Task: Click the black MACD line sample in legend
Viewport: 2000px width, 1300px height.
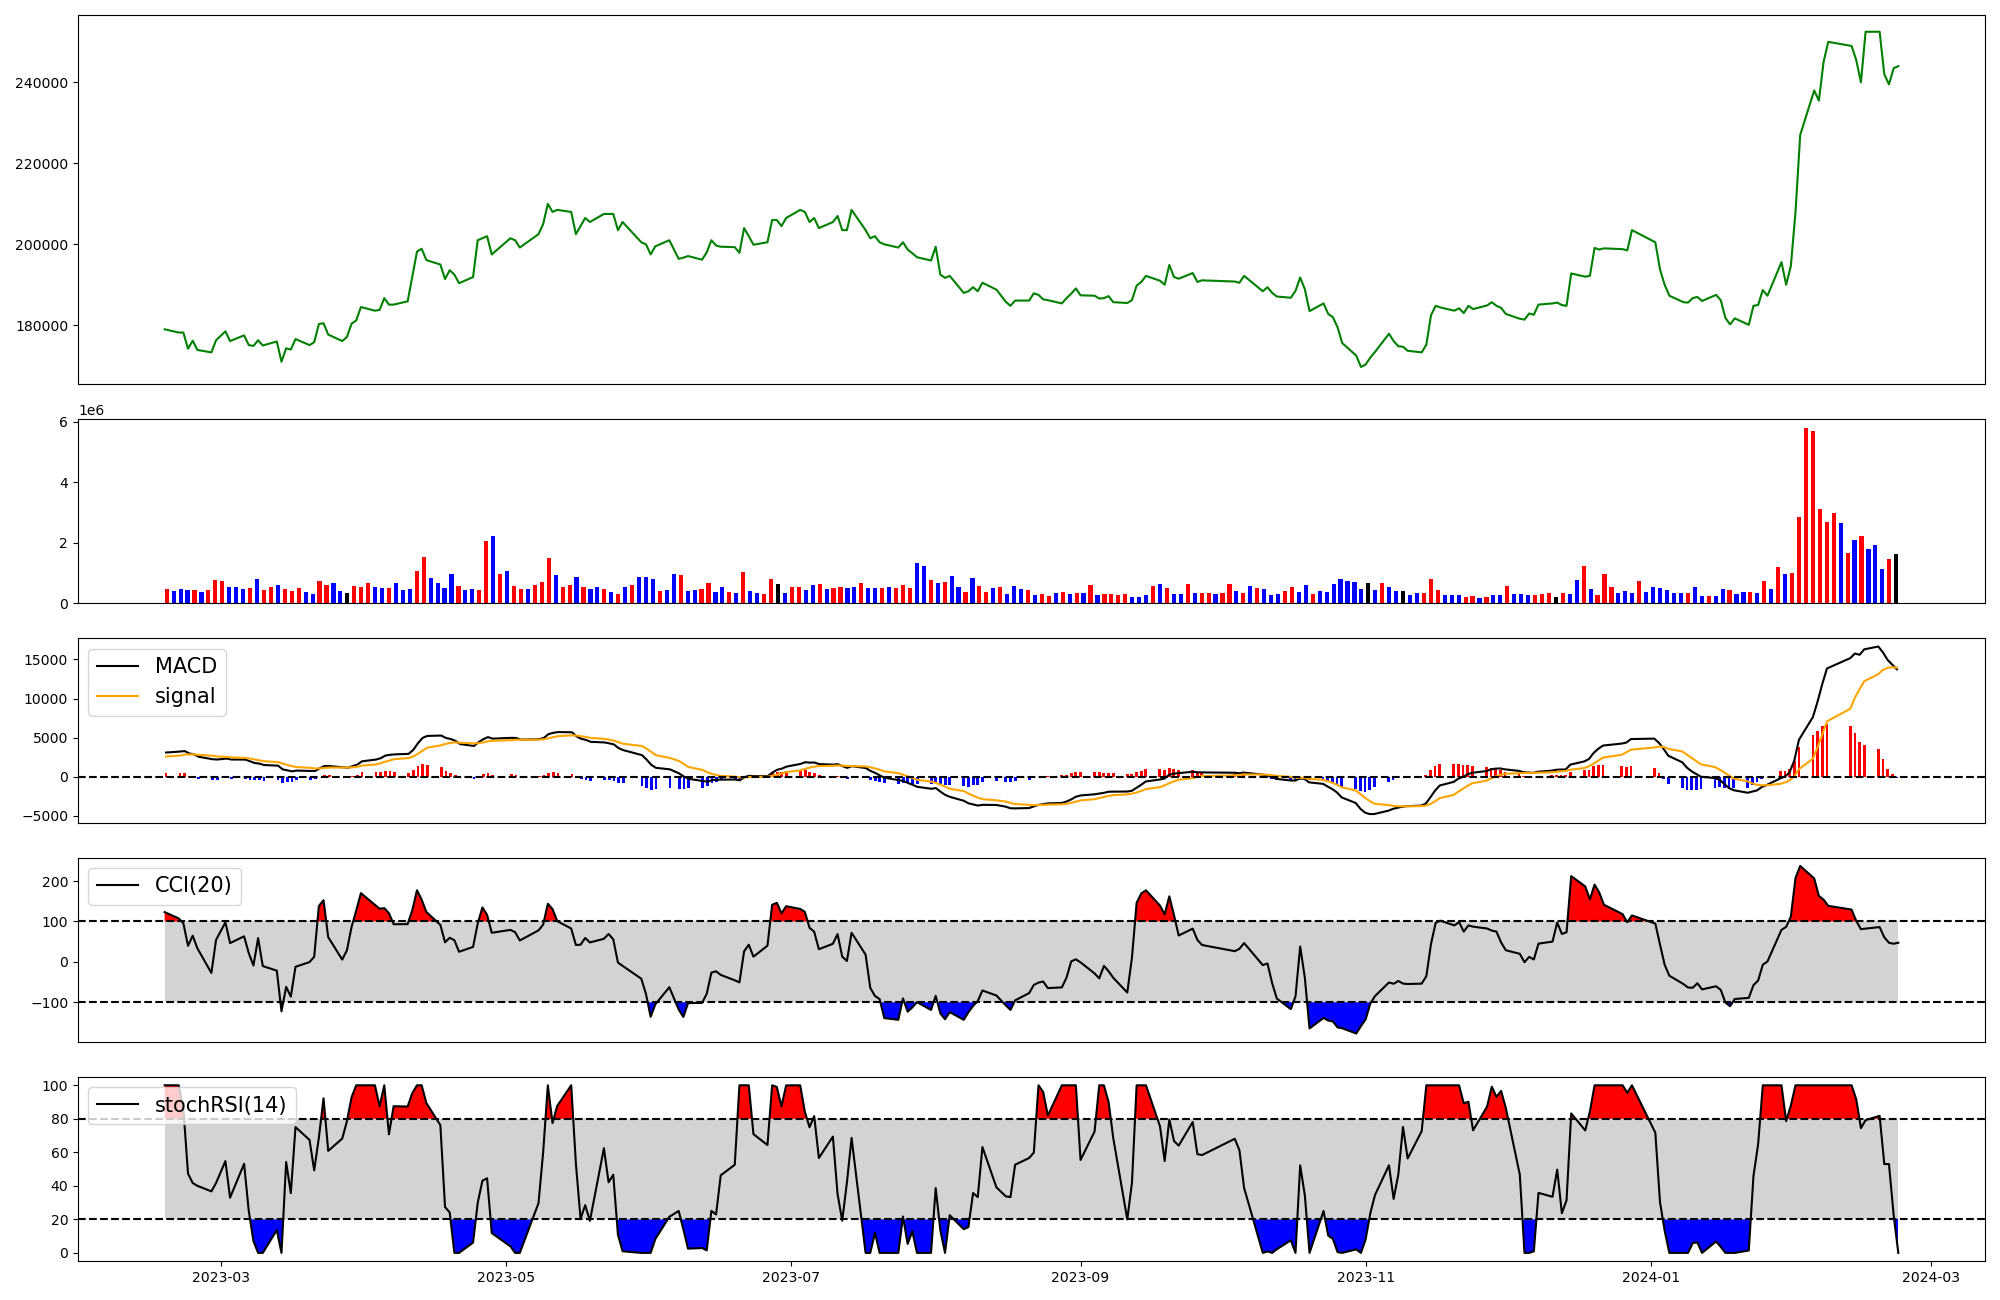Action: click(118, 667)
